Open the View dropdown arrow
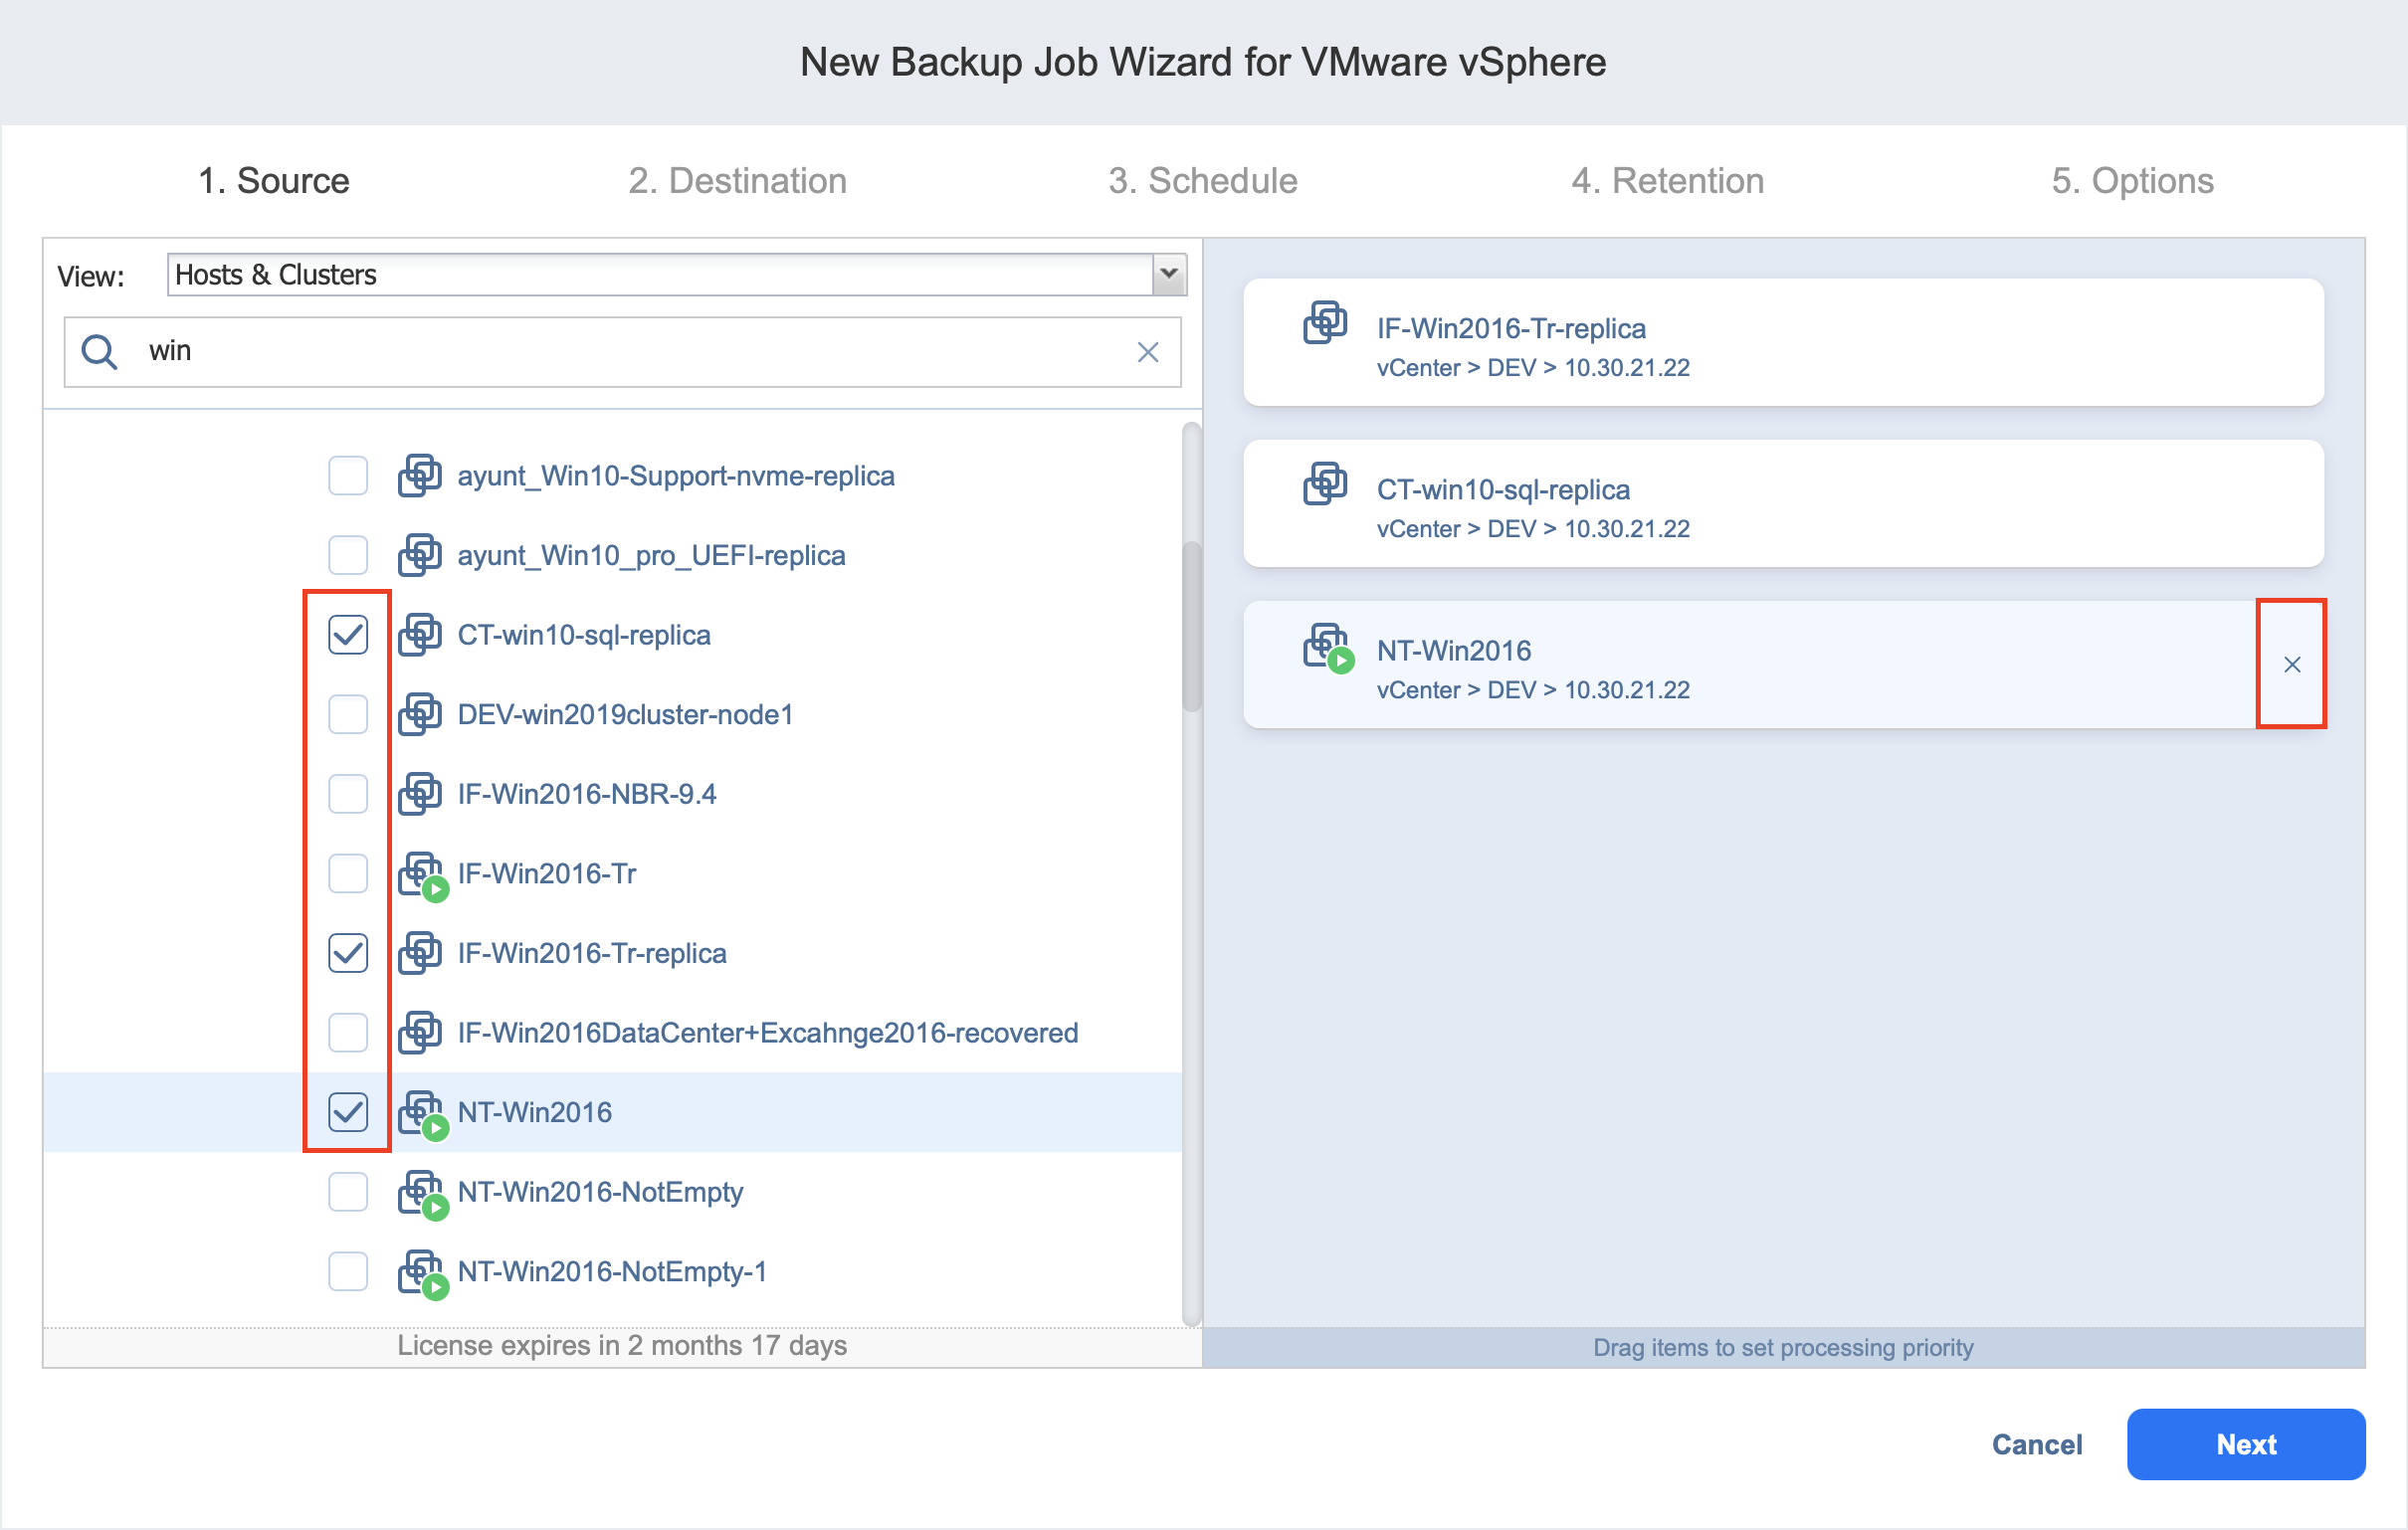This screenshot has height=1530, width=2408. click(x=1169, y=274)
